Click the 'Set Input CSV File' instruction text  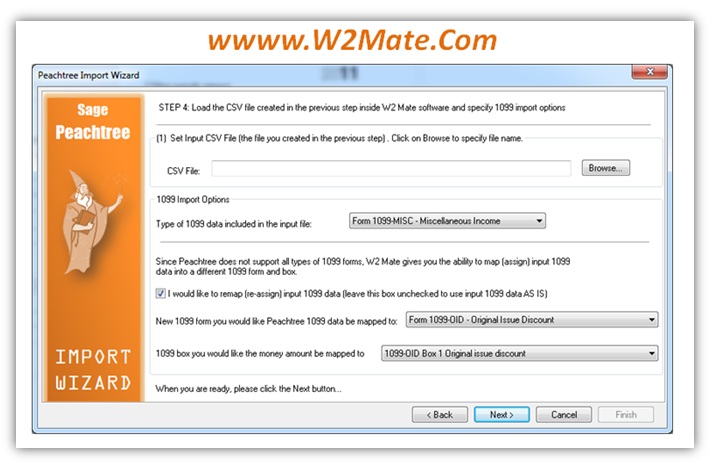[x=340, y=138]
